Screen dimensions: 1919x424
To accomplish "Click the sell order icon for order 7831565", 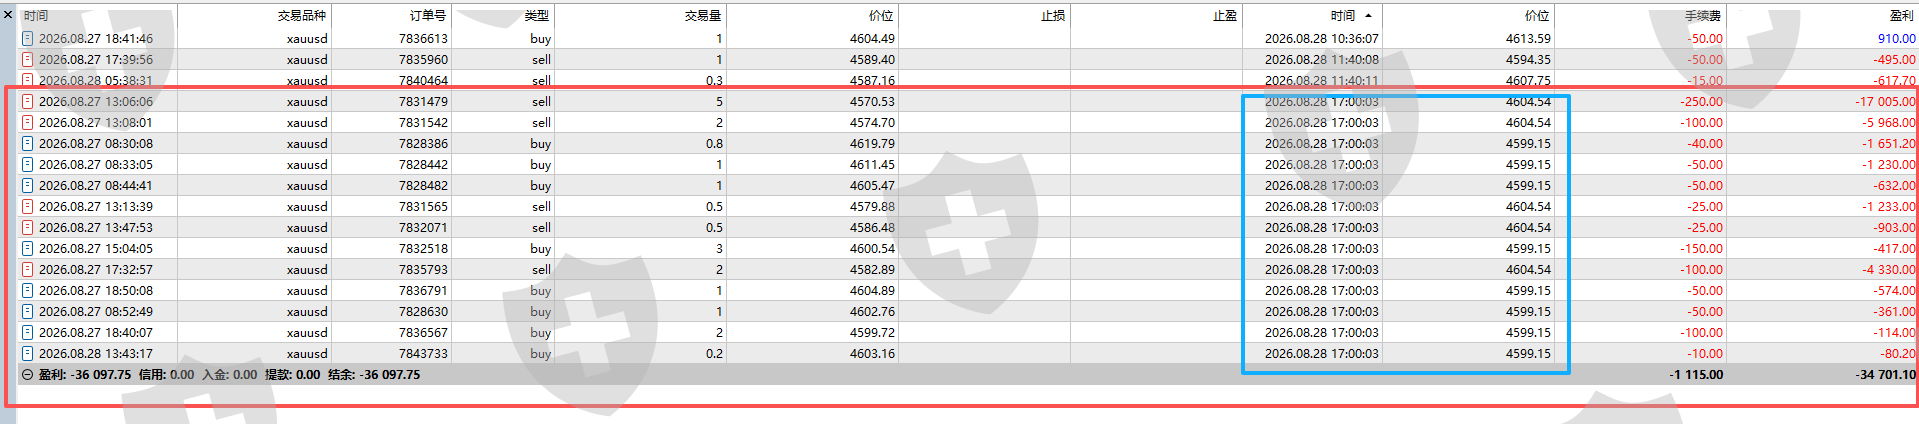I will tap(28, 206).
